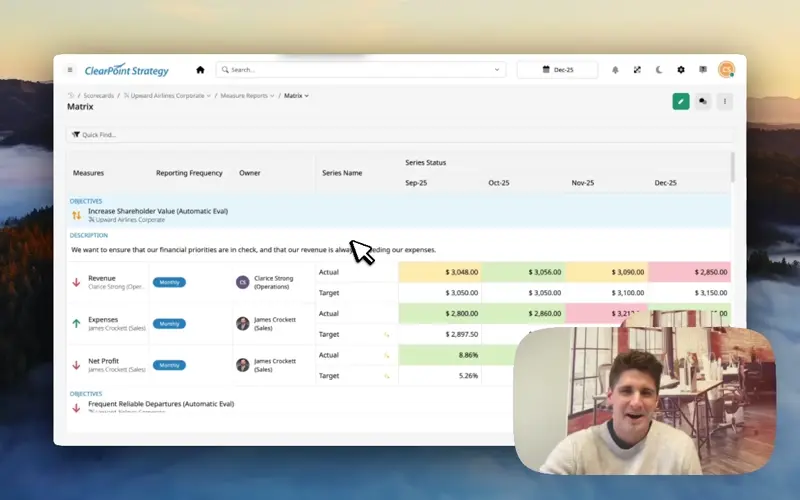The width and height of the screenshot is (800, 500).
Task: Click Clarice Strong owner avatar
Action: click(242, 282)
